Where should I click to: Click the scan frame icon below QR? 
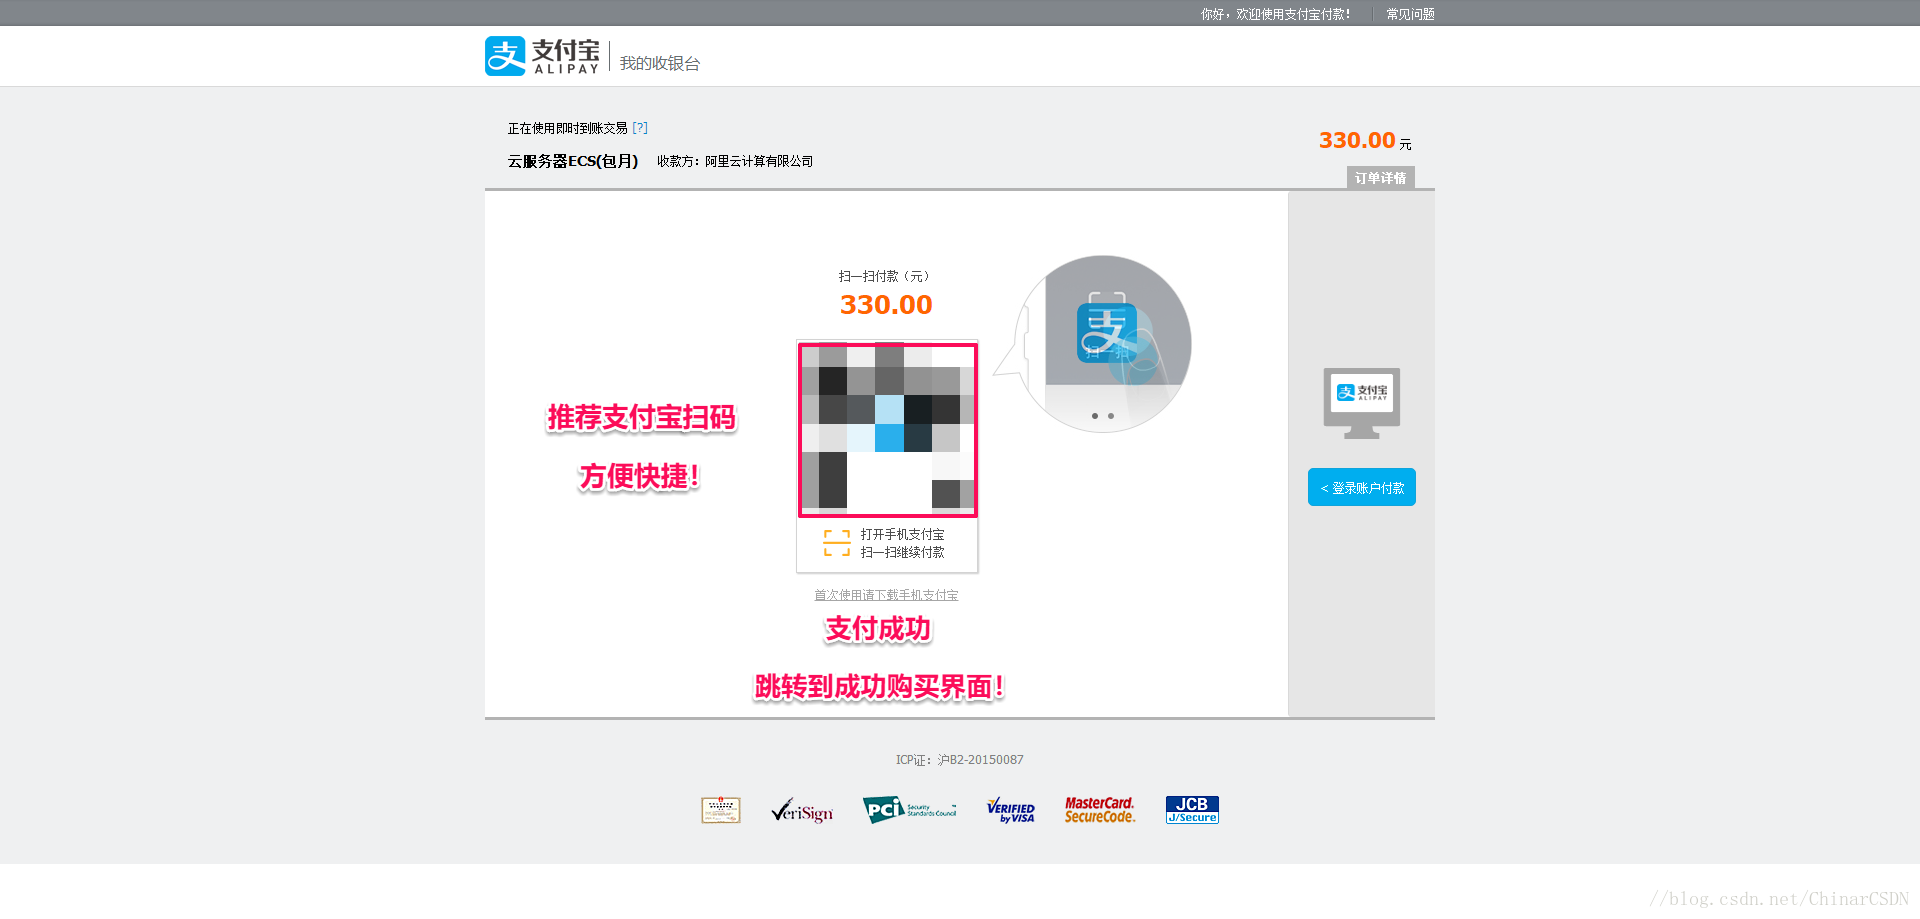[837, 543]
